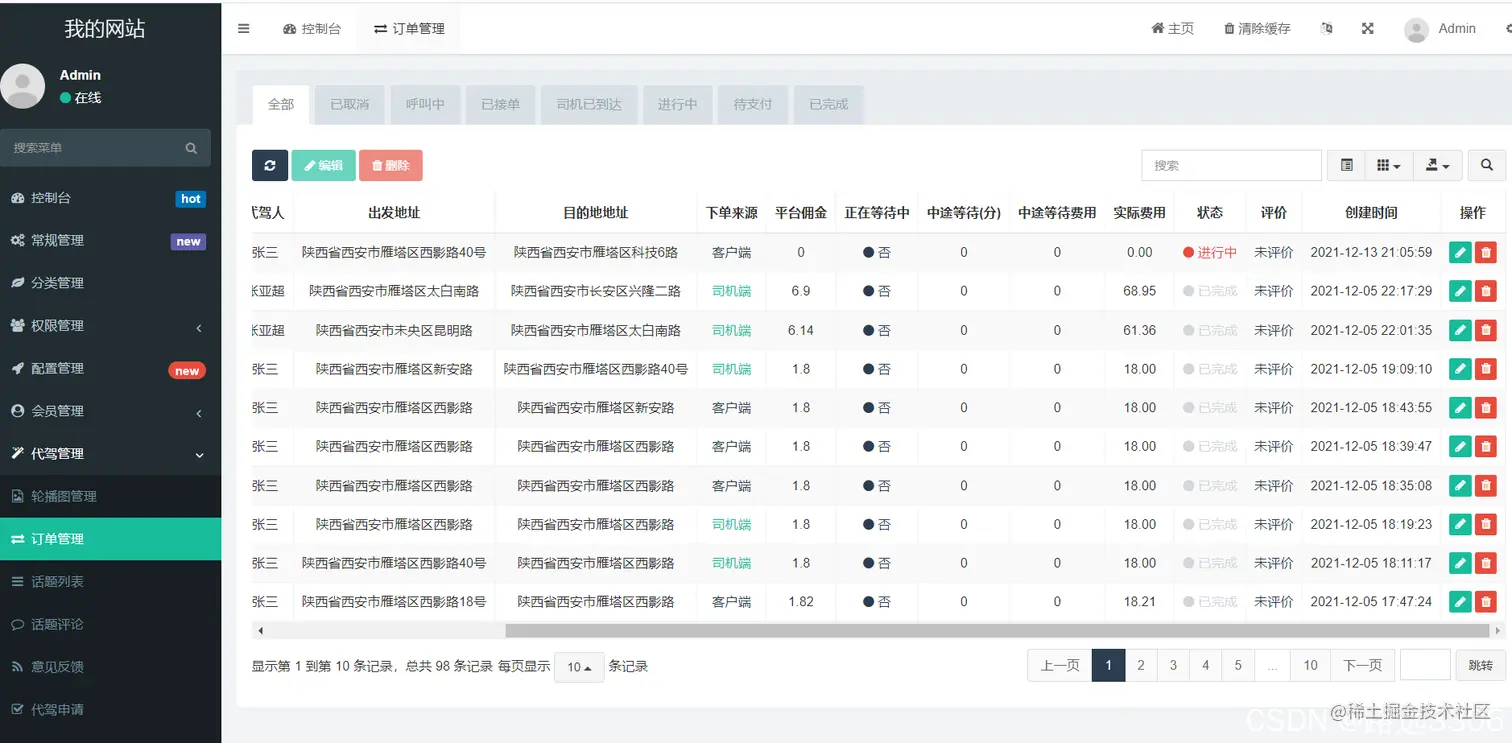Go to page 5 of orders
This screenshot has height=743, width=1512.
point(1238,665)
